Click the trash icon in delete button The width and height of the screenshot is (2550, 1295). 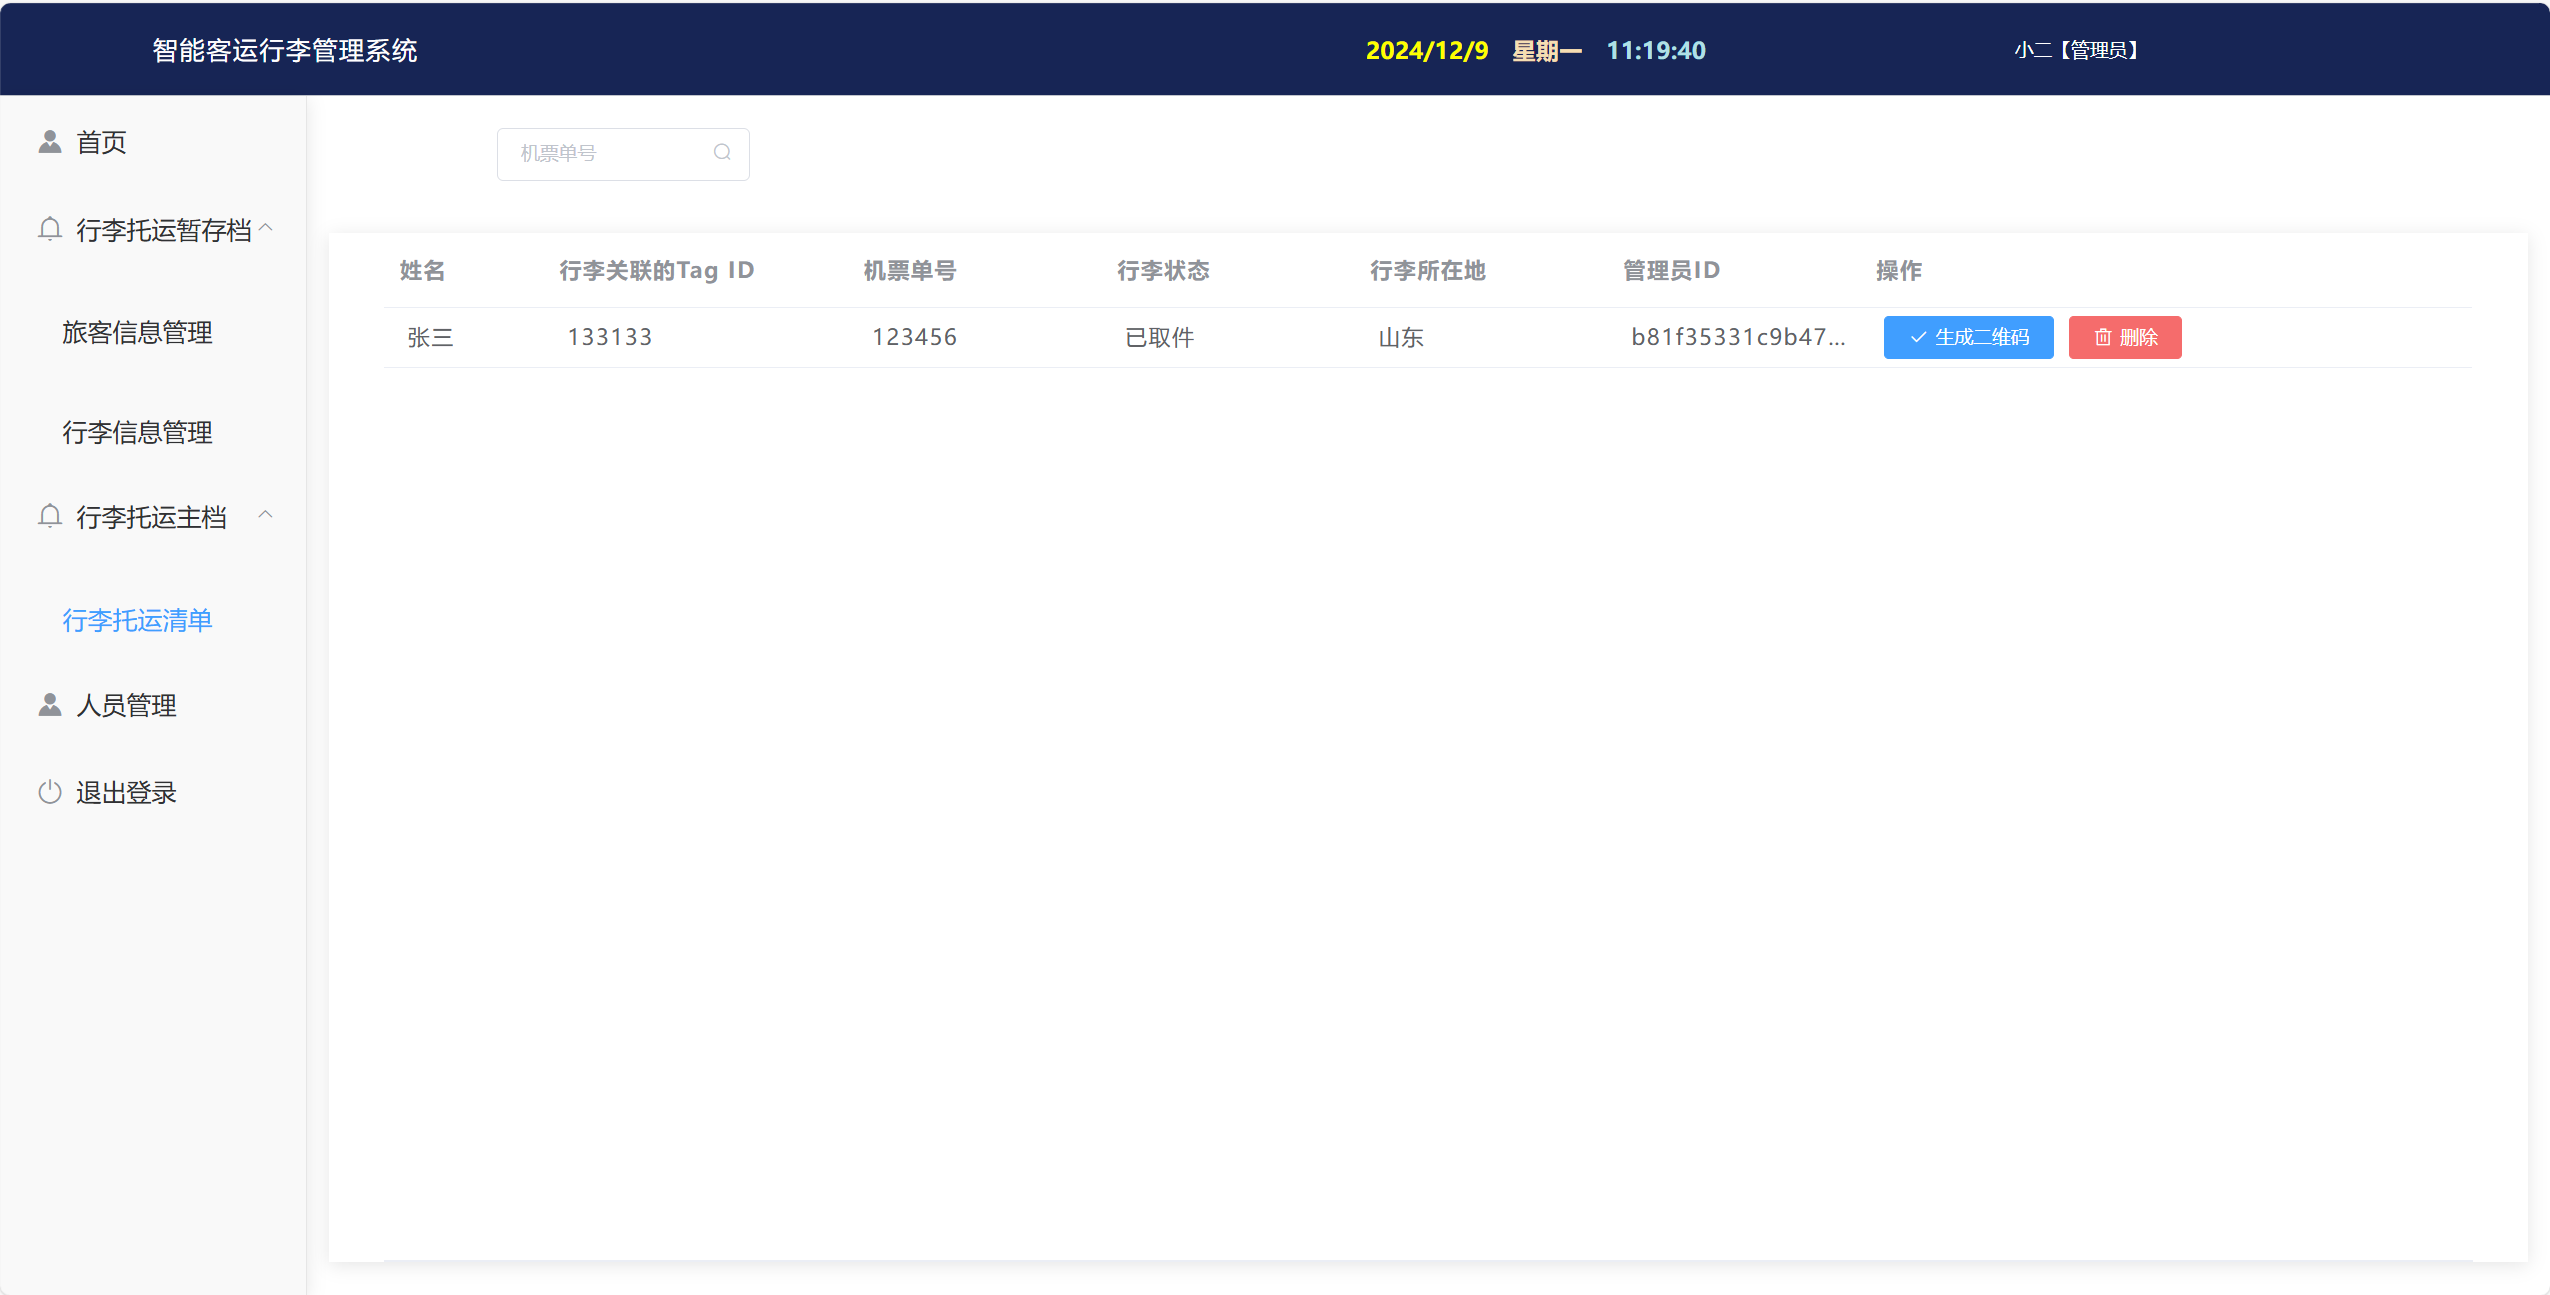pyautogui.click(x=2103, y=338)
